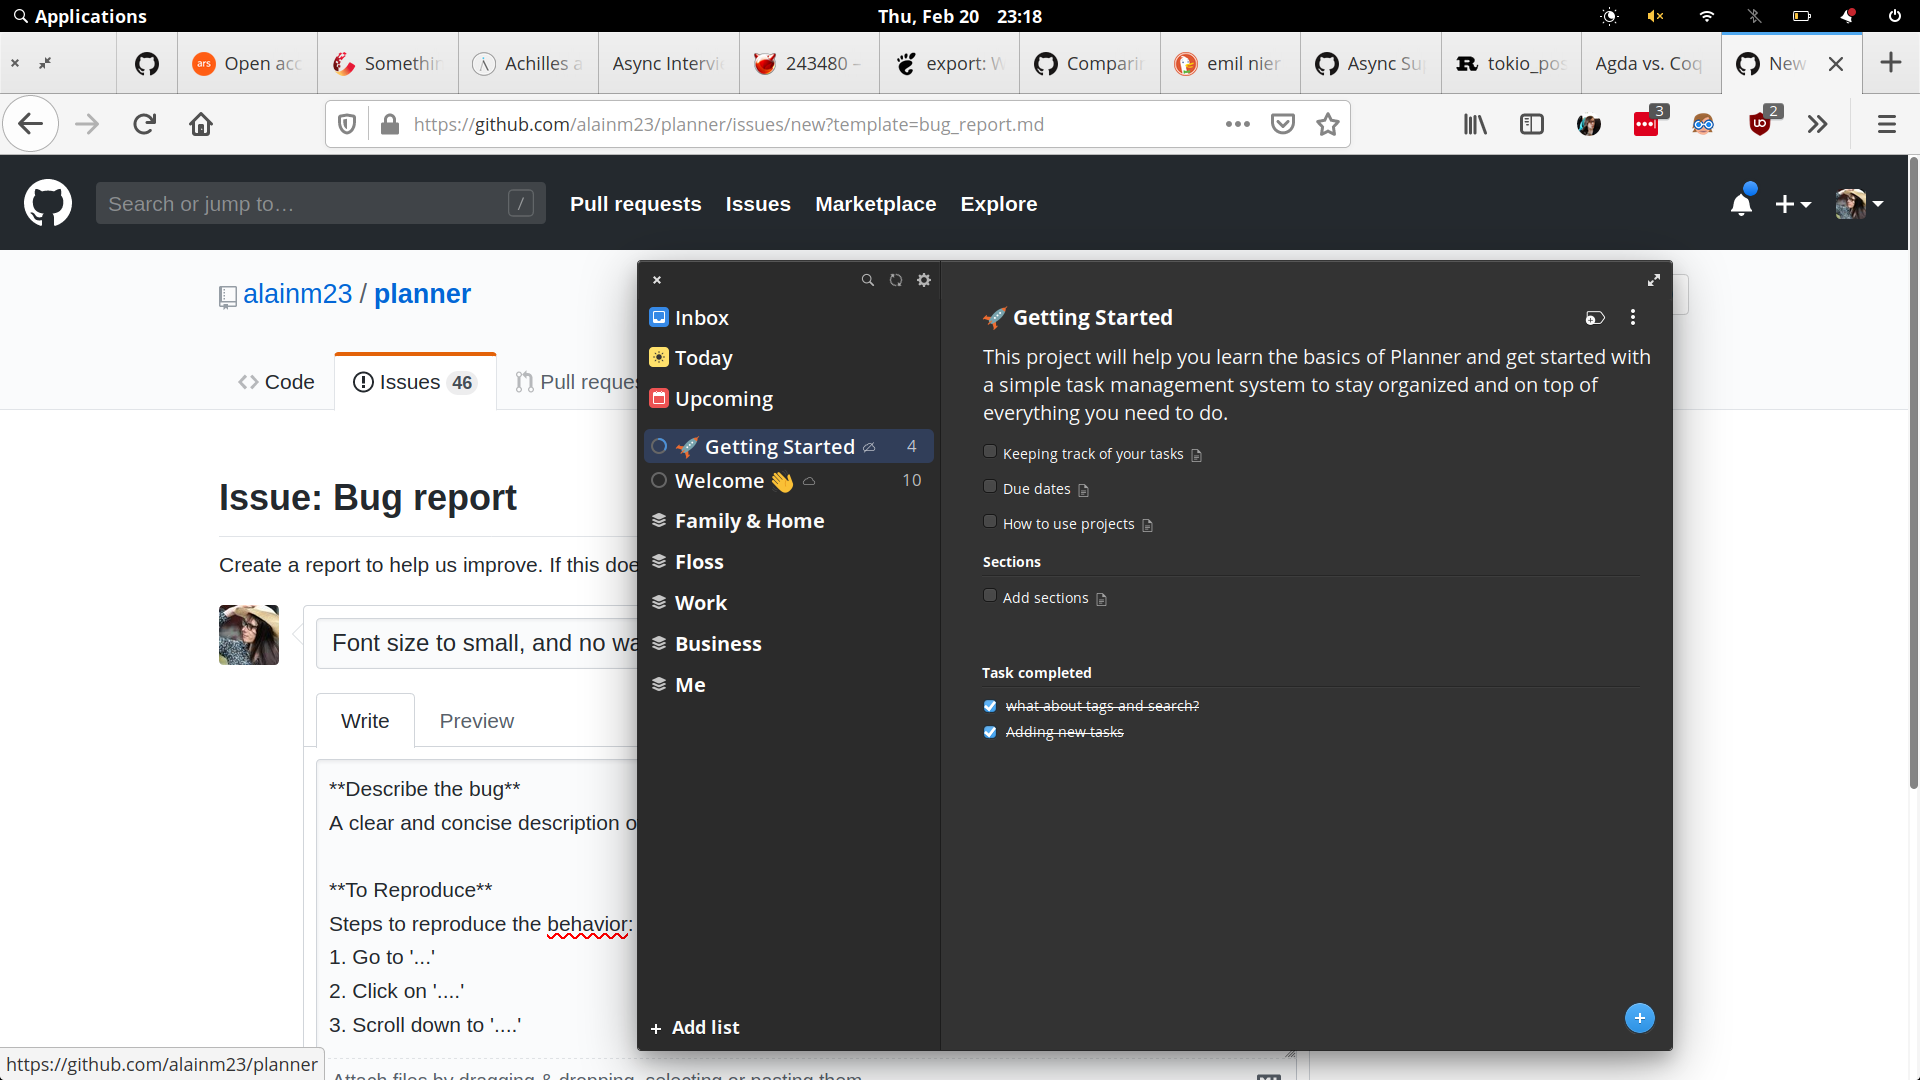Viewport: 1920px width, 1080px height.
Task: Expand the task panel to fullscreen
Action: [x=1653, y=280]
